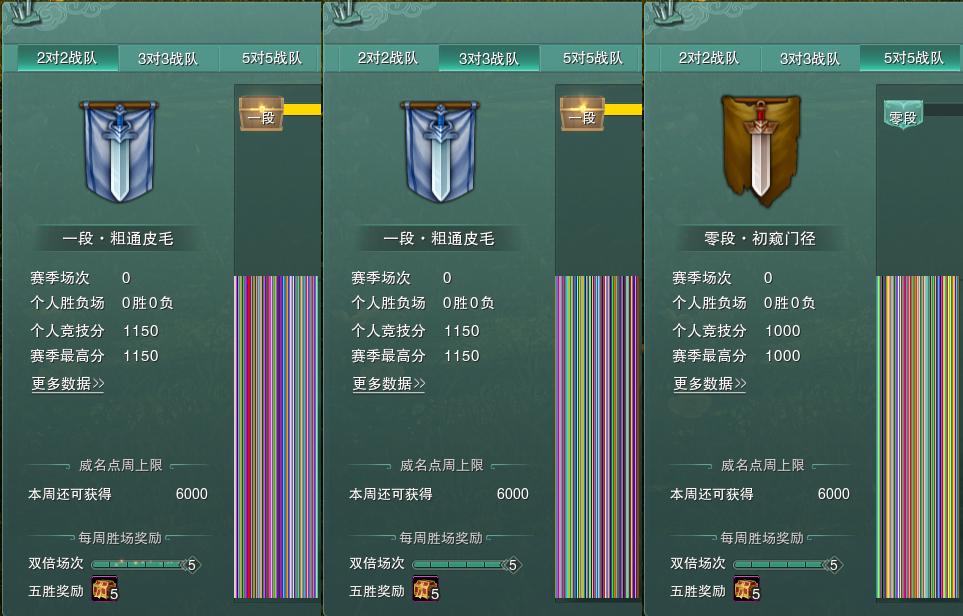Click the blue sword banner in middle panel

[x=440, y=151]
